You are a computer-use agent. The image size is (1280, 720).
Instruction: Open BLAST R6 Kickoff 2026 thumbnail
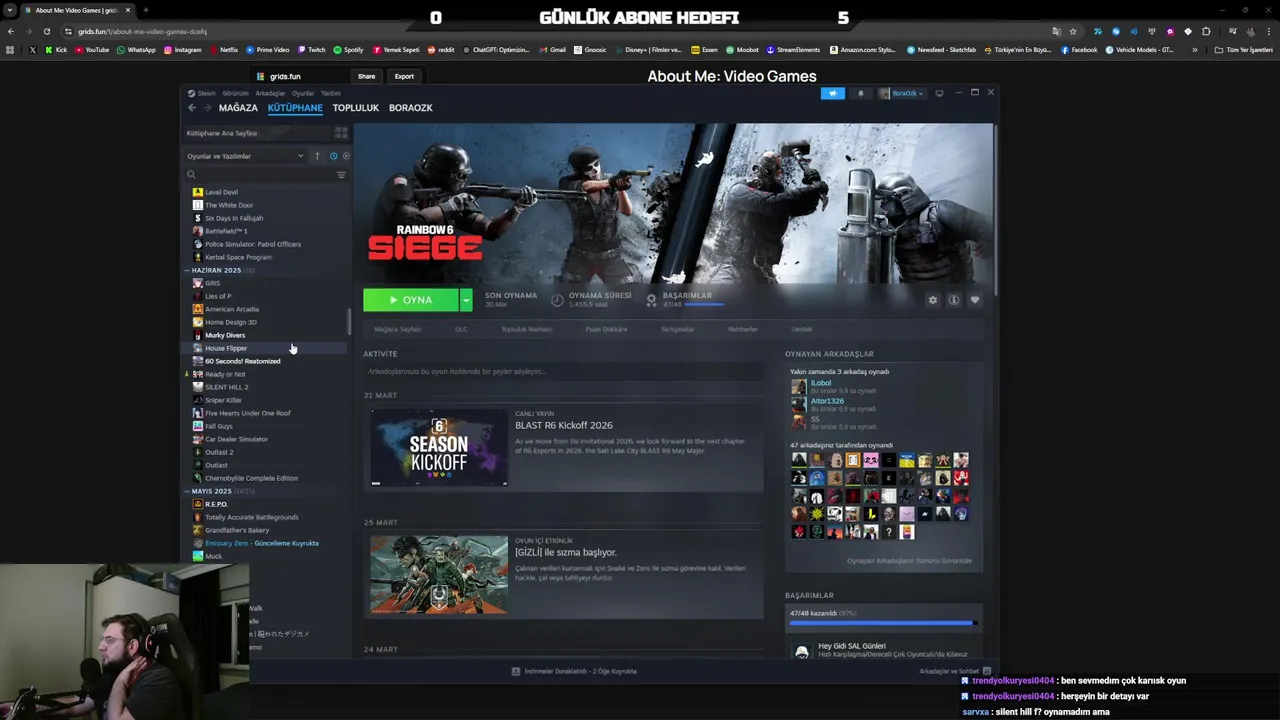(x=439, y=447)
